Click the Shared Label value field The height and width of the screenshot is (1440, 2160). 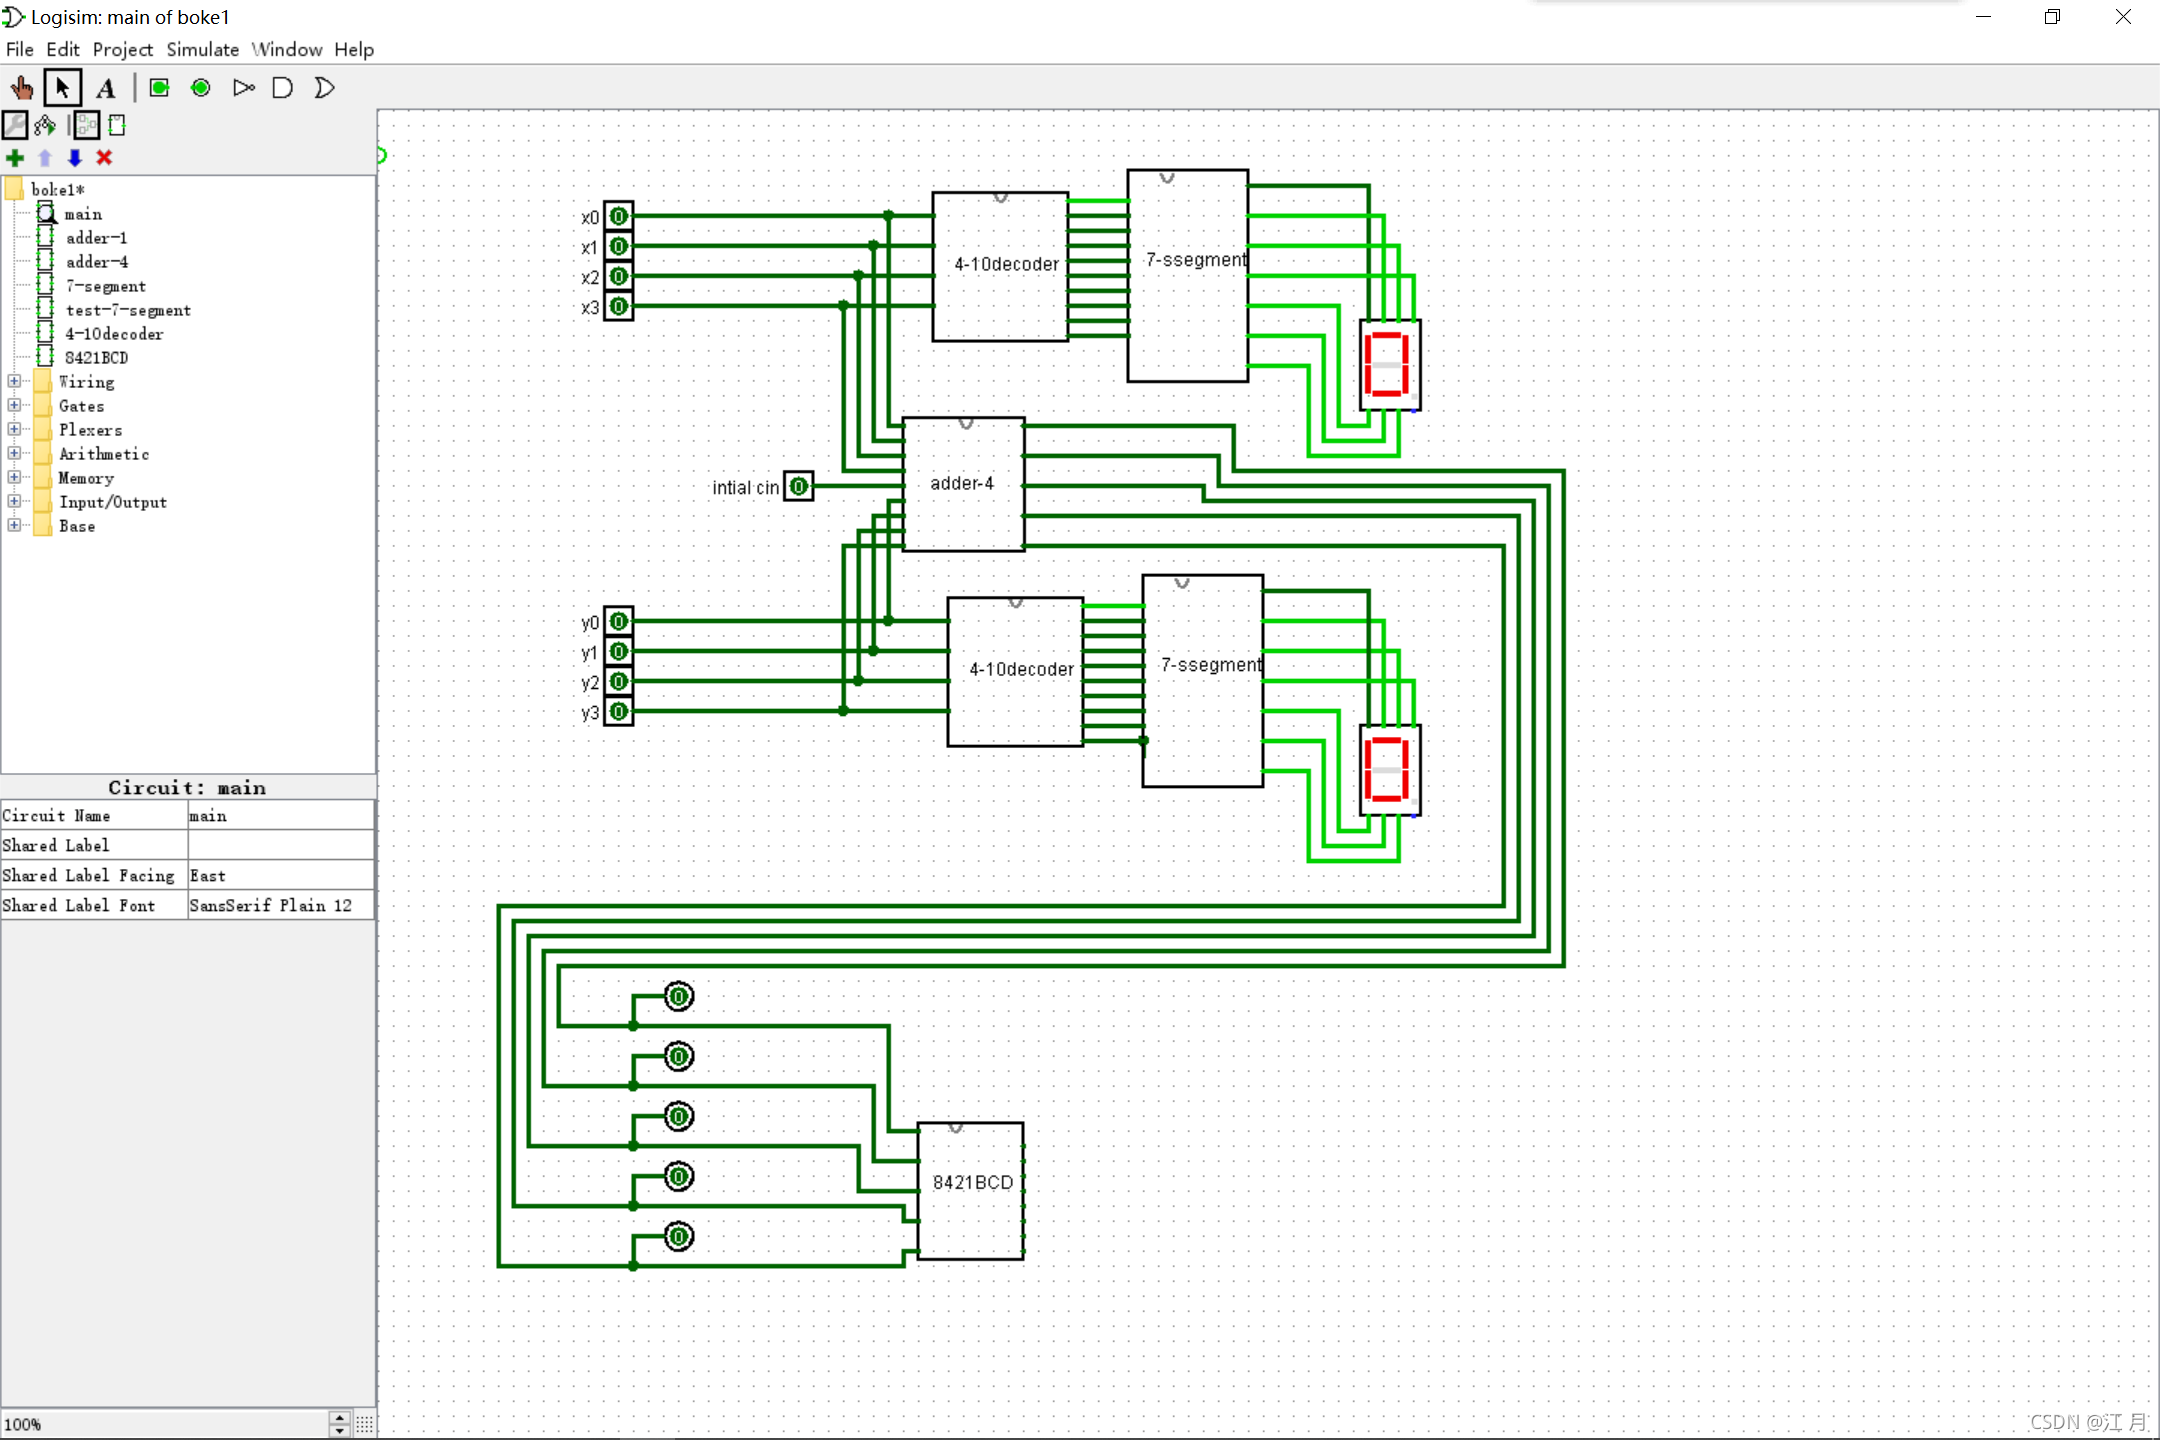coord(280,845)
